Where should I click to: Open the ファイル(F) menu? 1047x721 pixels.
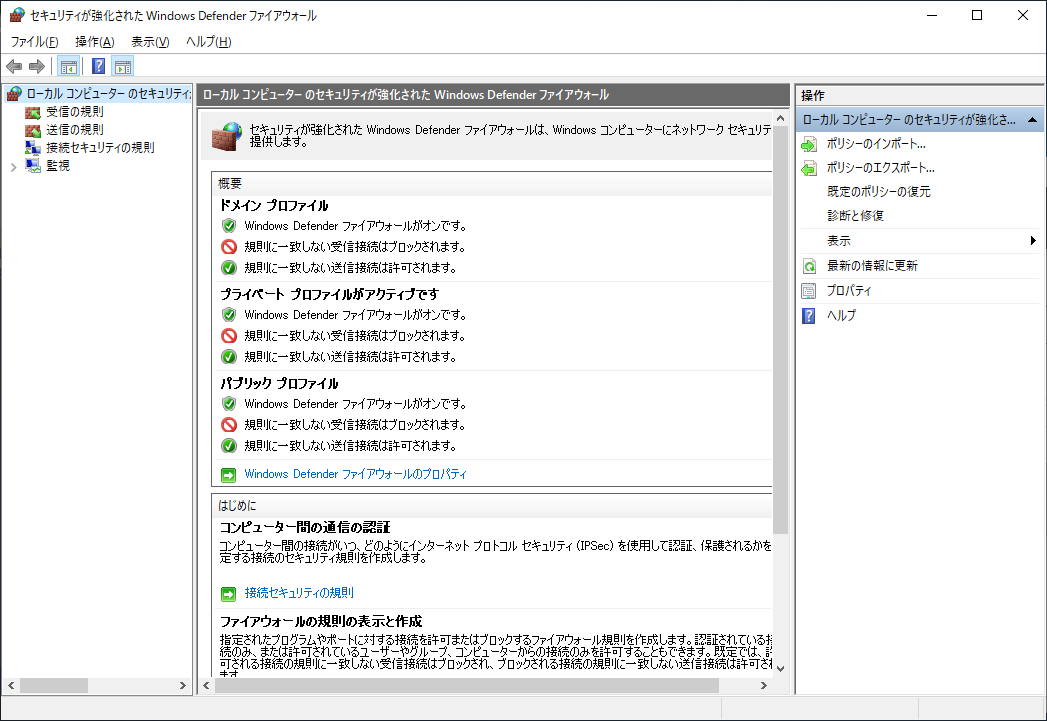[35, 42]
